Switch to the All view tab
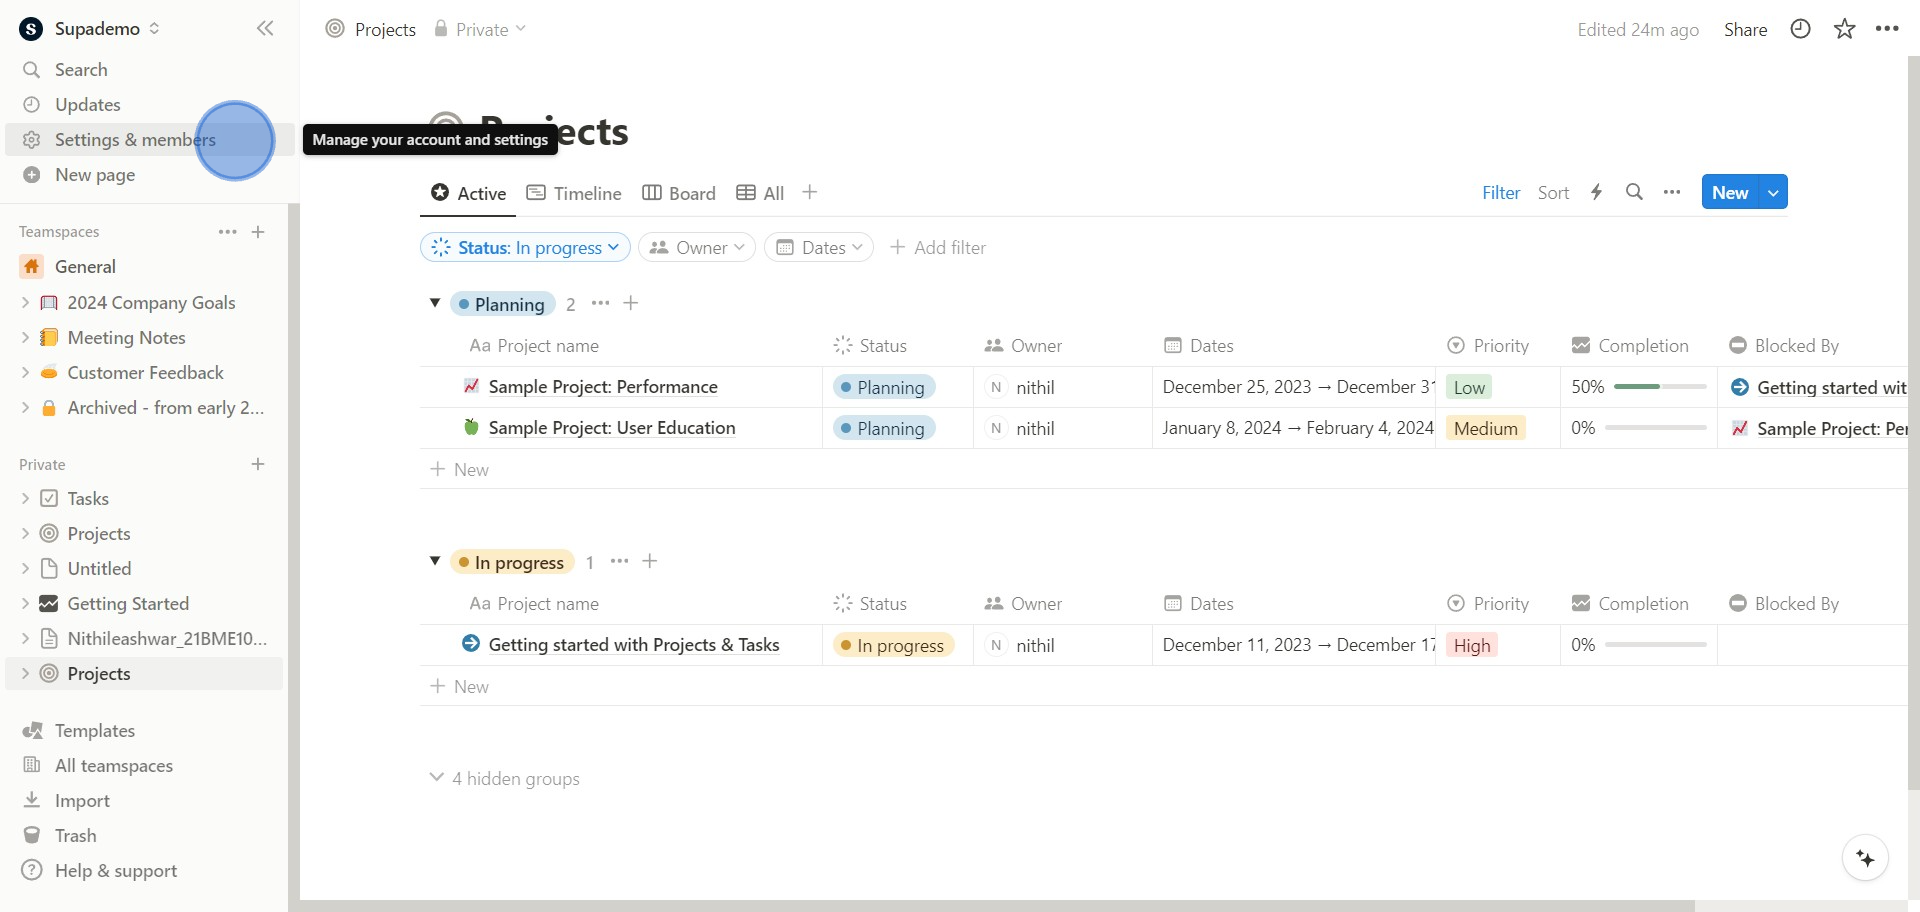Viewport: 1920px width, 912px height. pos(760,193)
